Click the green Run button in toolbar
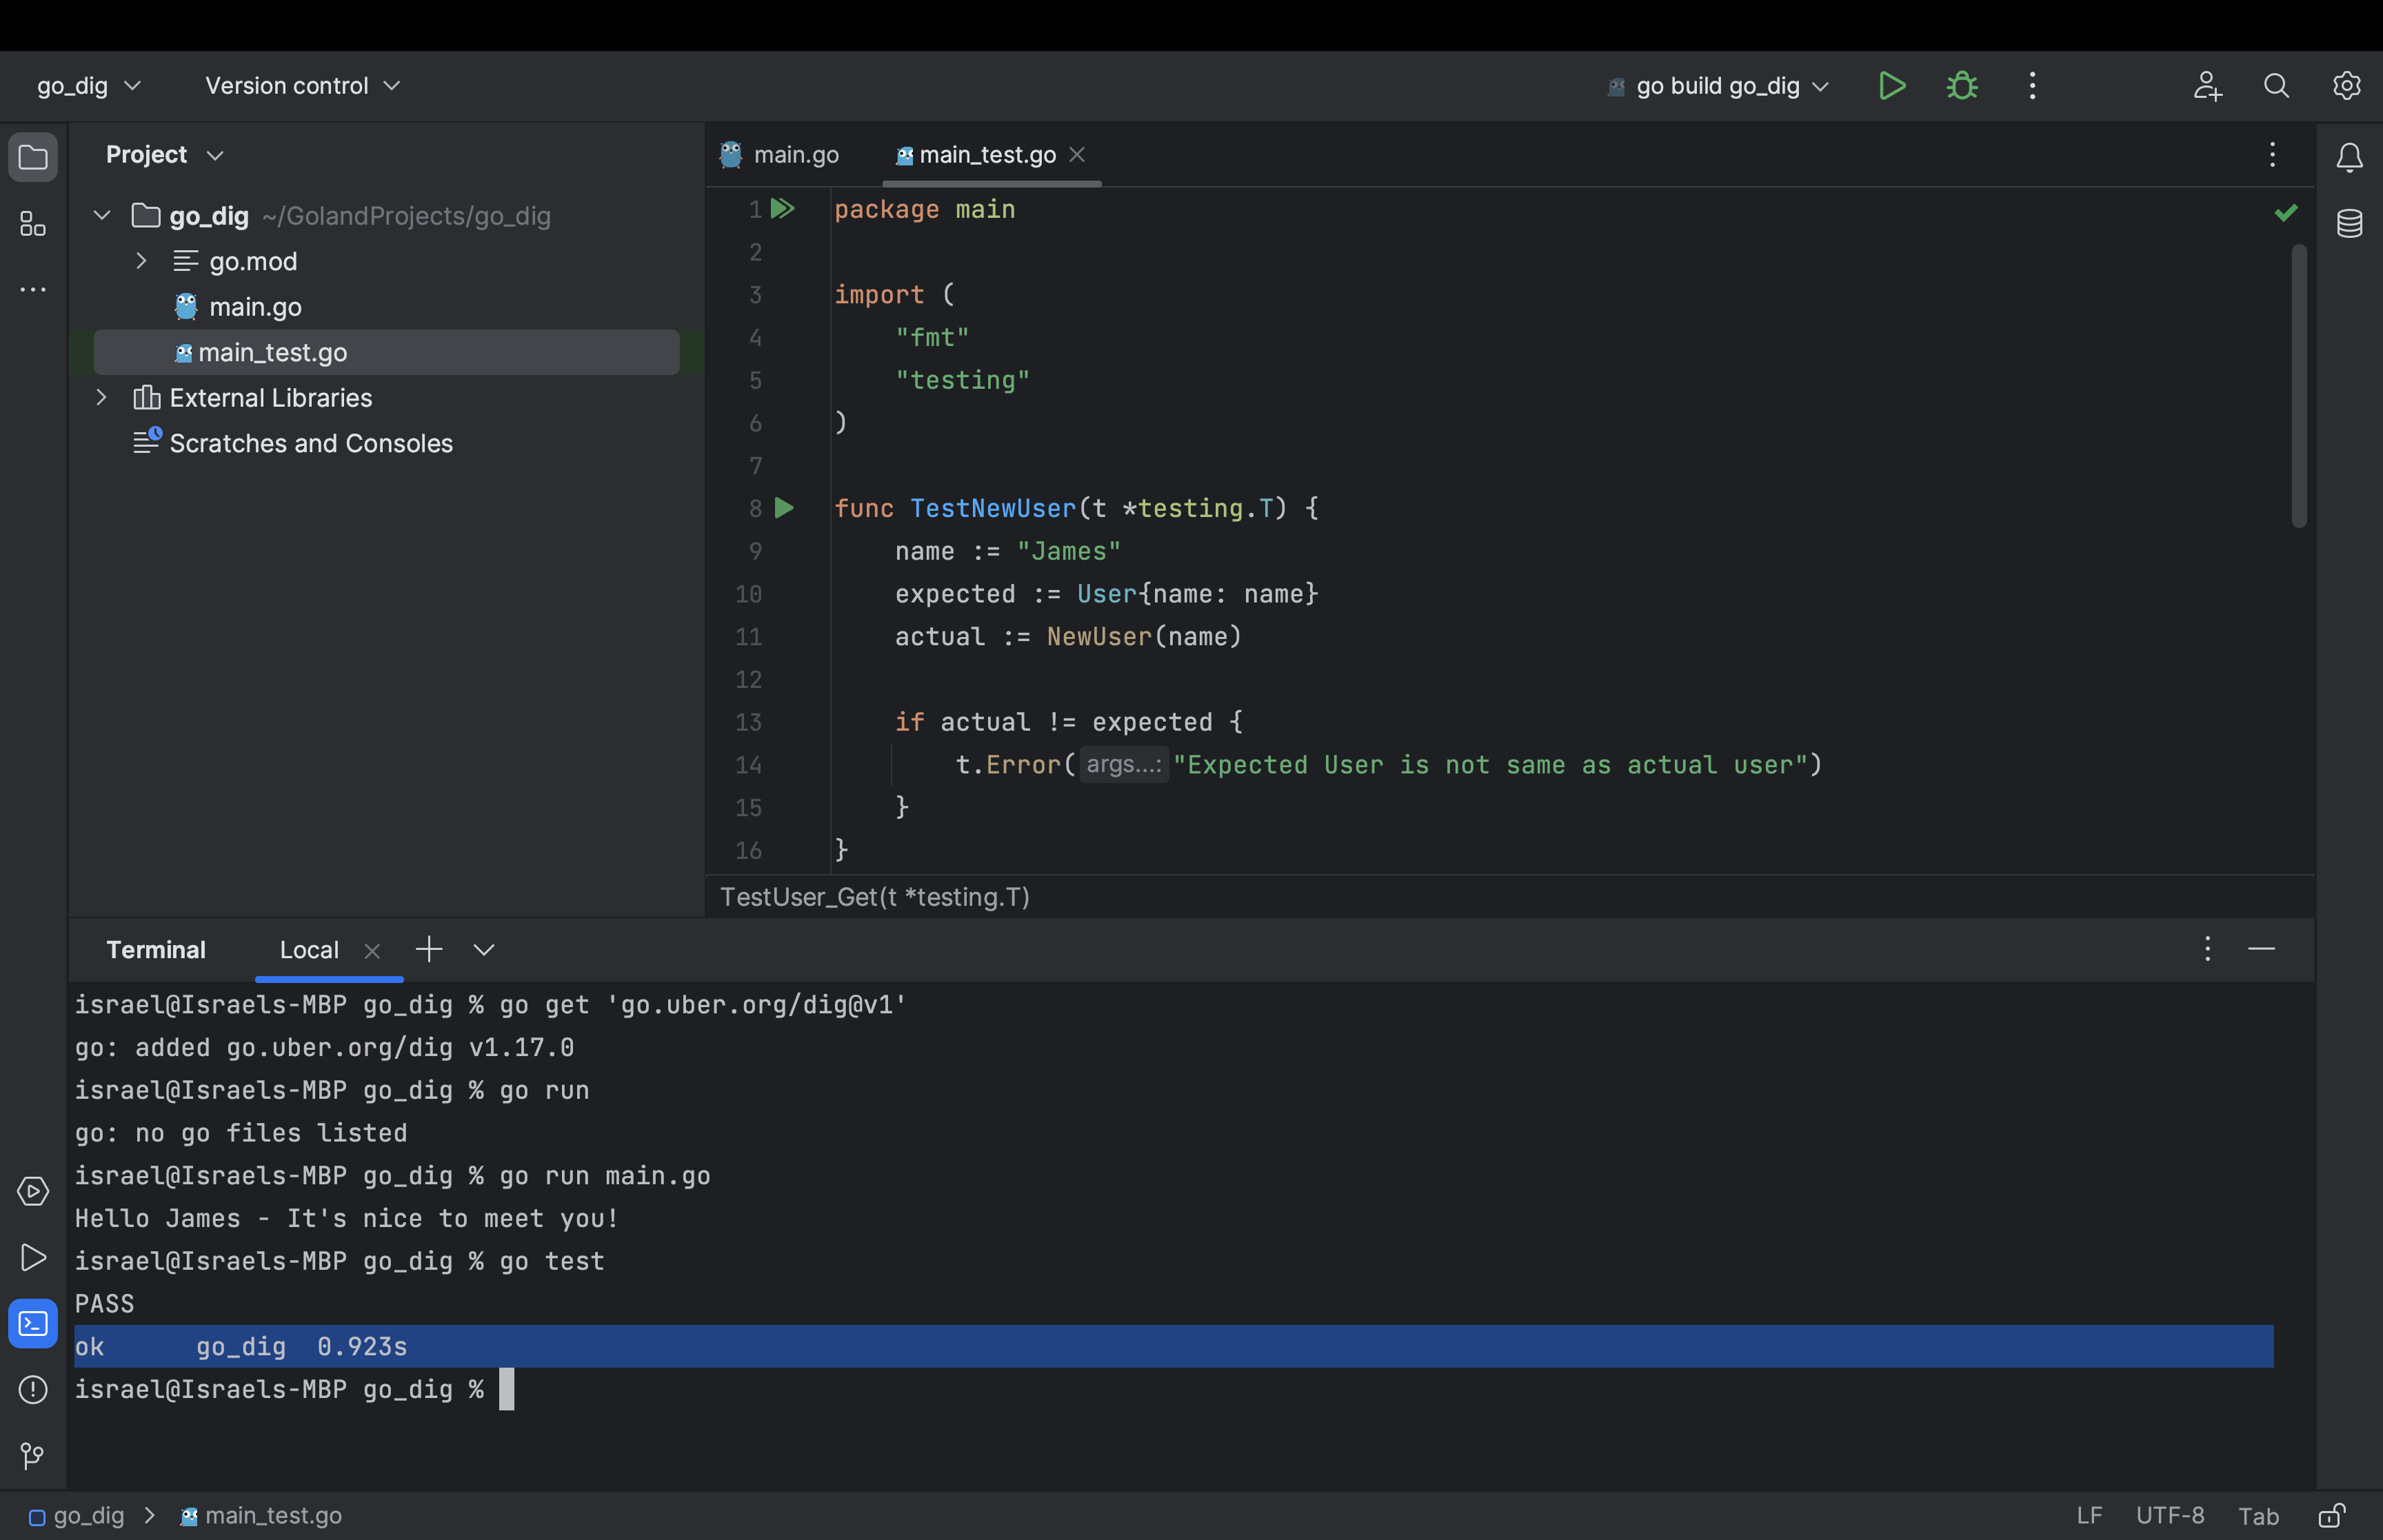This screenshot has height=1540, width=2383. pos(1891,86)
